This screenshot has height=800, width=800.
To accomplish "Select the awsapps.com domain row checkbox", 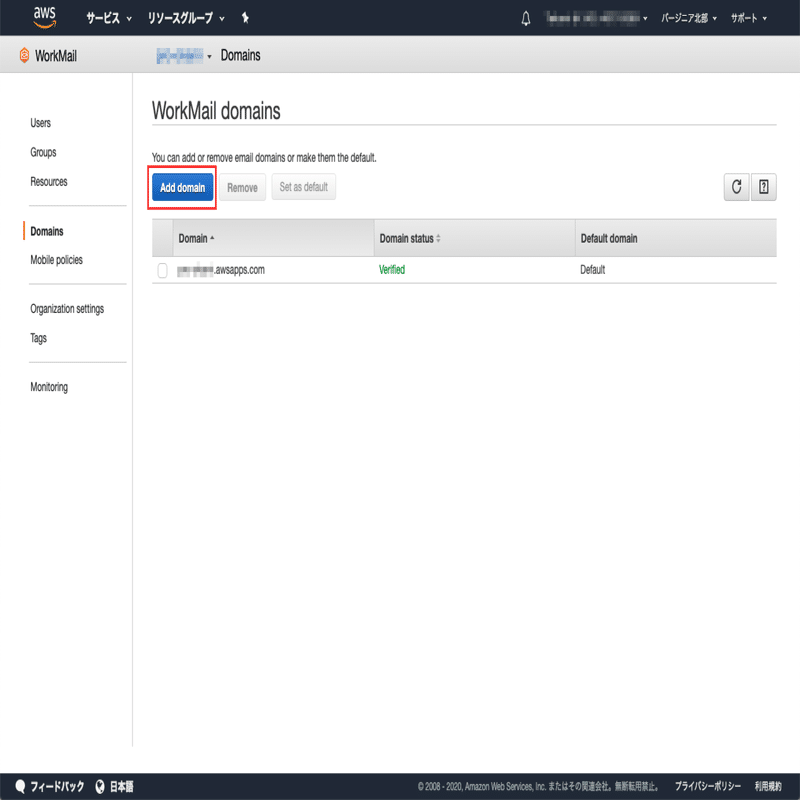I will (x=162, y=269).
